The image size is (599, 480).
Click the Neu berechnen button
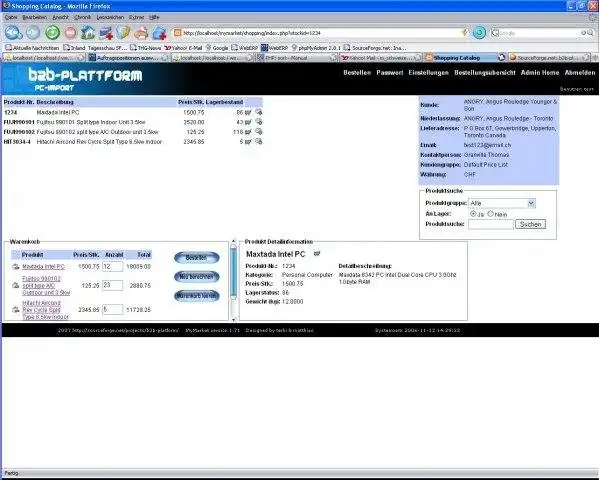coord(197,276)
